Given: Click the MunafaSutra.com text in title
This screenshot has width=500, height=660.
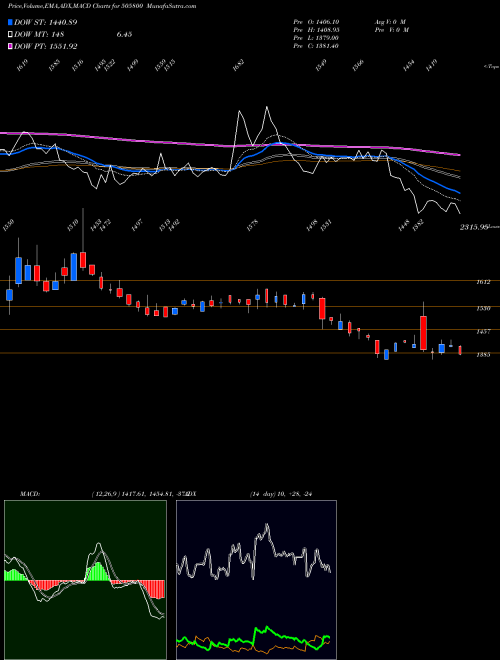Looking at the screenshot, I should pos(173,6).
